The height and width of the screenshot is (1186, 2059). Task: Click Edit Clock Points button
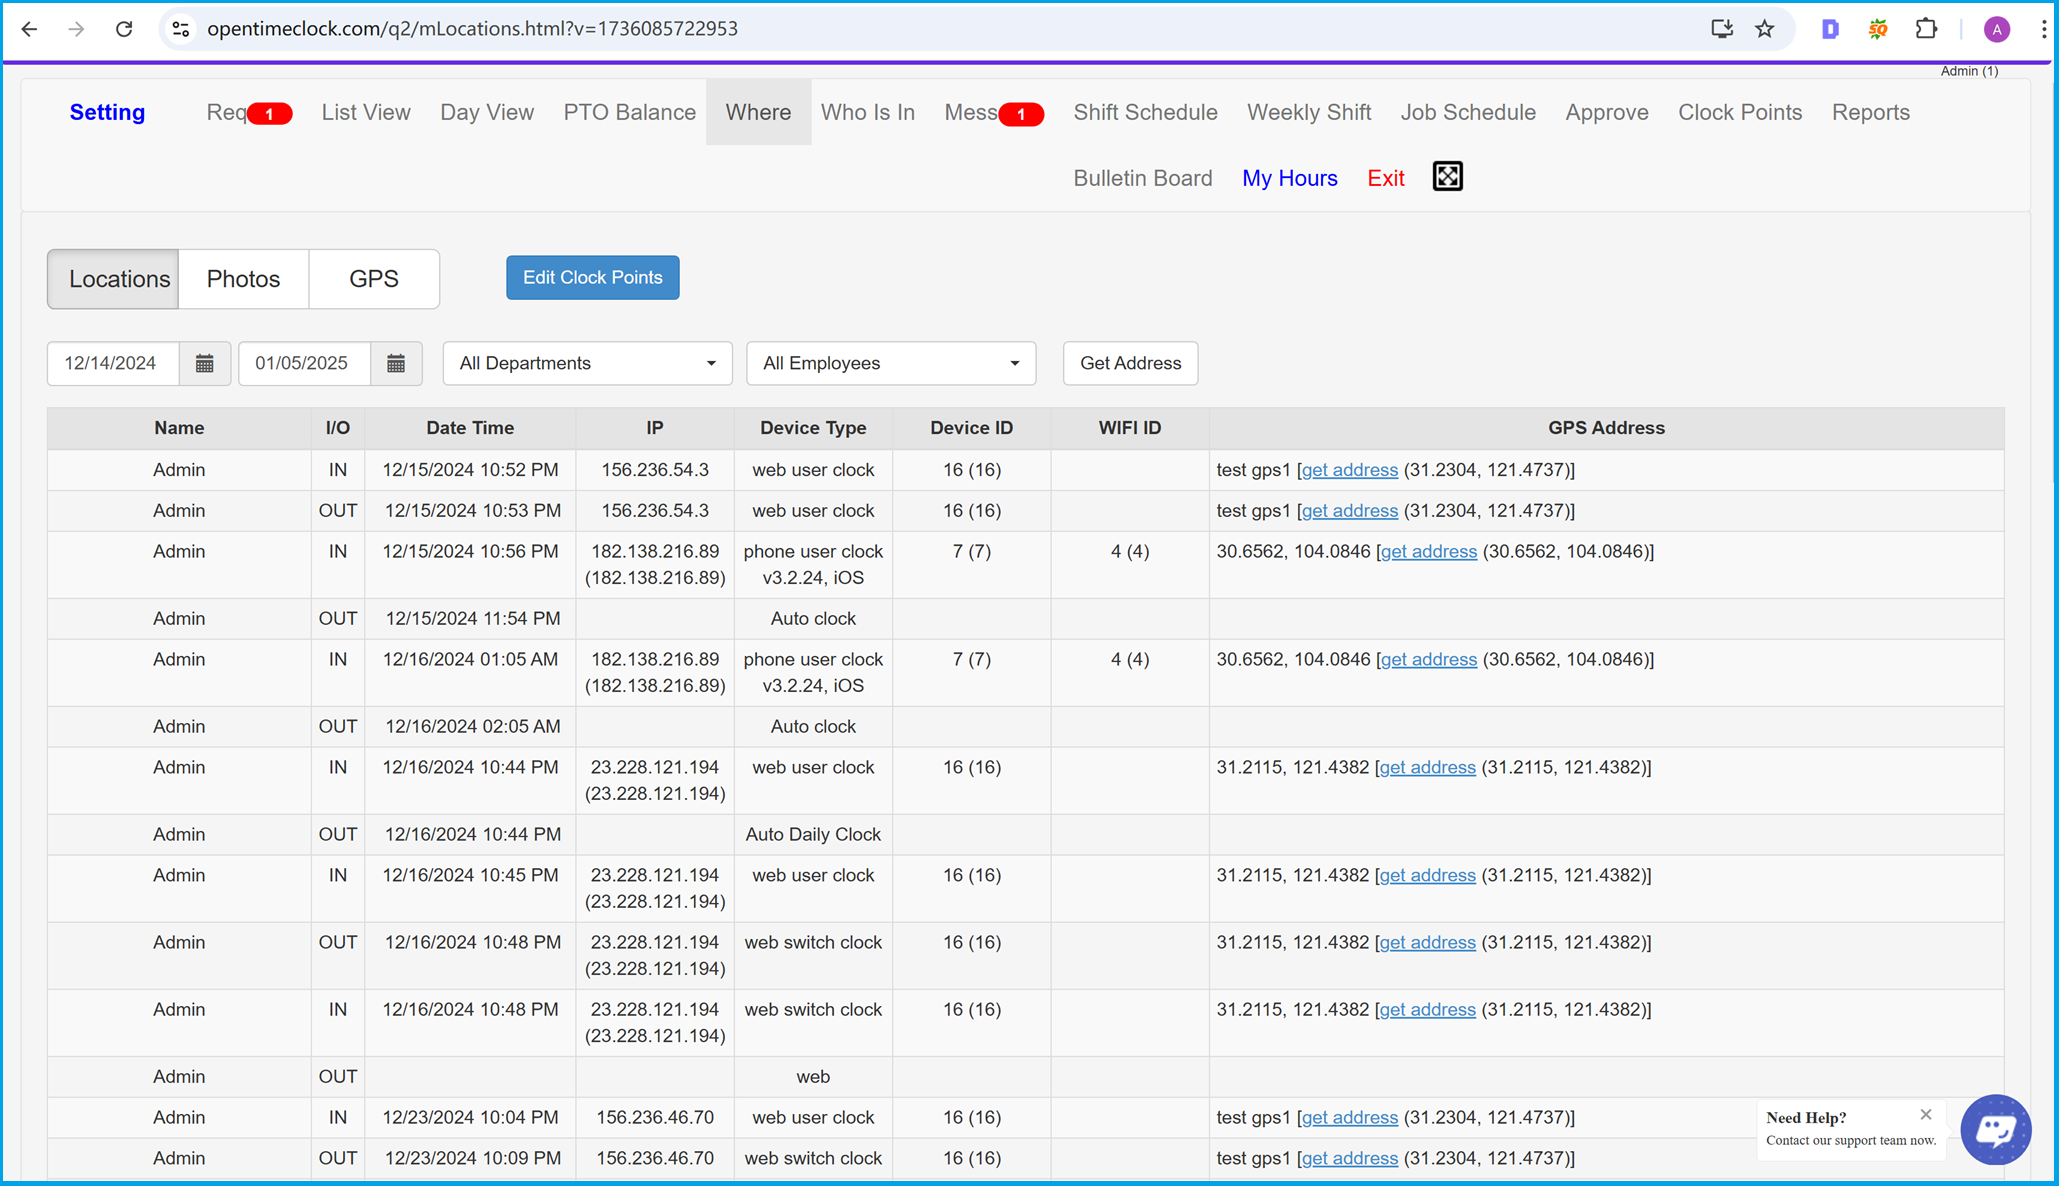click(x=594, y=277)
